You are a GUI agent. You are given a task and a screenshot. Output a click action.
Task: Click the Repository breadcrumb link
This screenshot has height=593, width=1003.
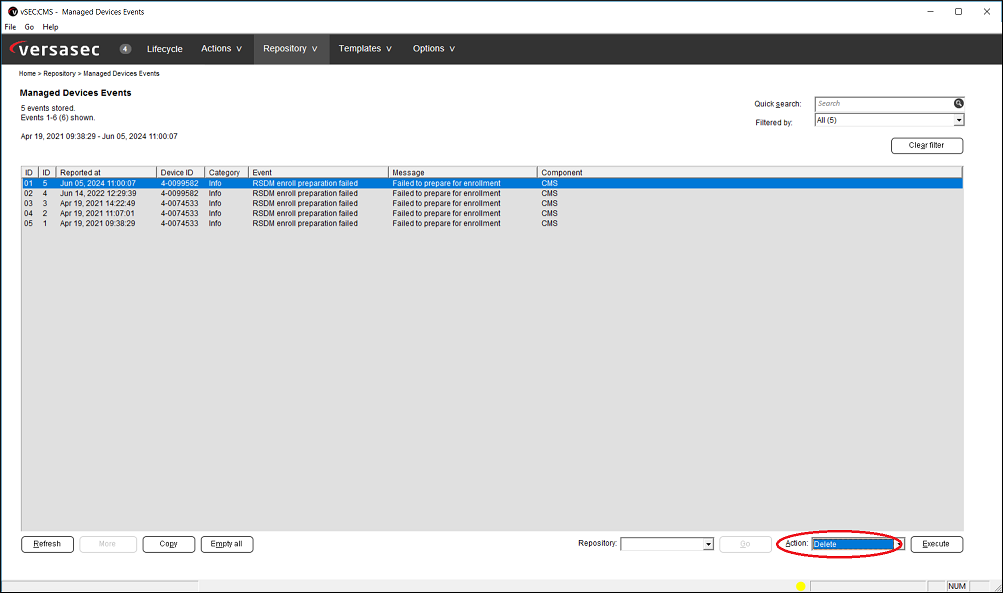(59, 74)
